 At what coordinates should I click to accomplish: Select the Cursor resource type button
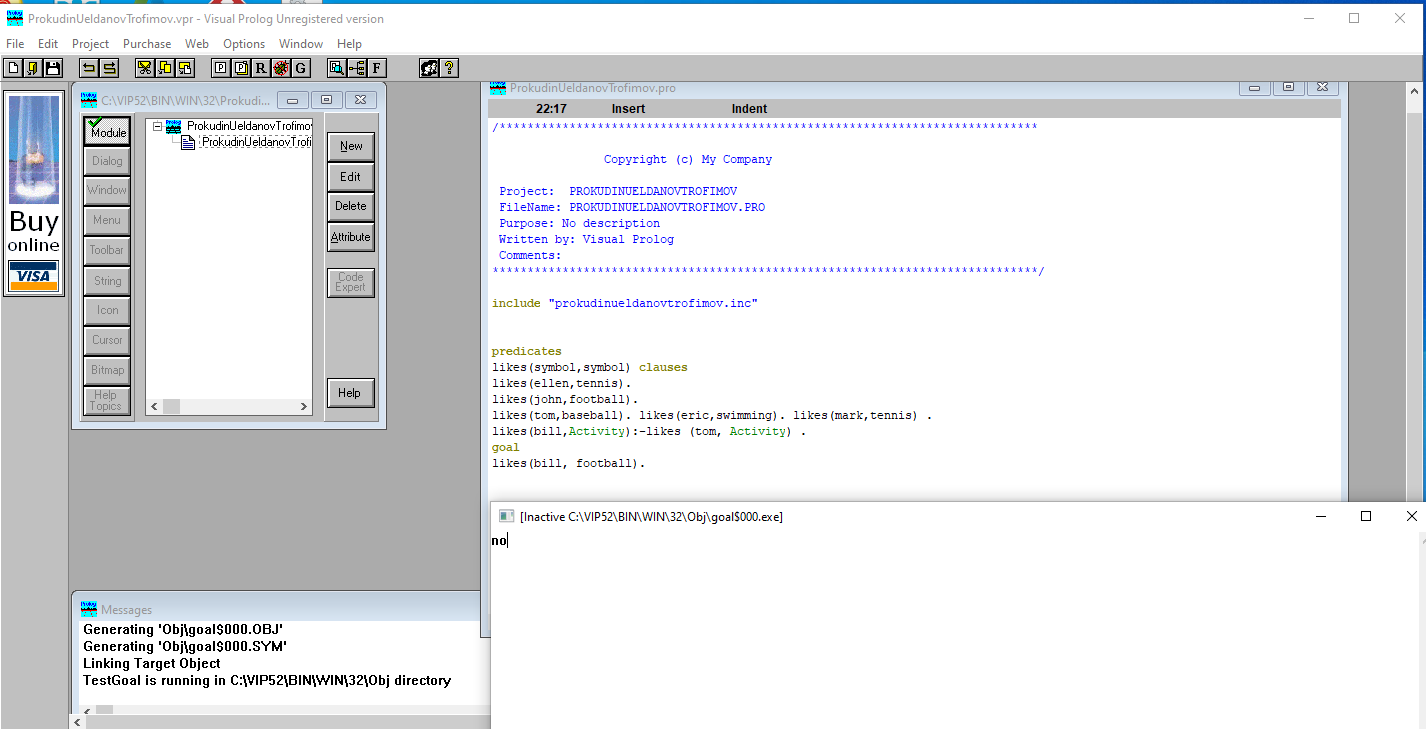pyautogui.click(x=107, y=340)
